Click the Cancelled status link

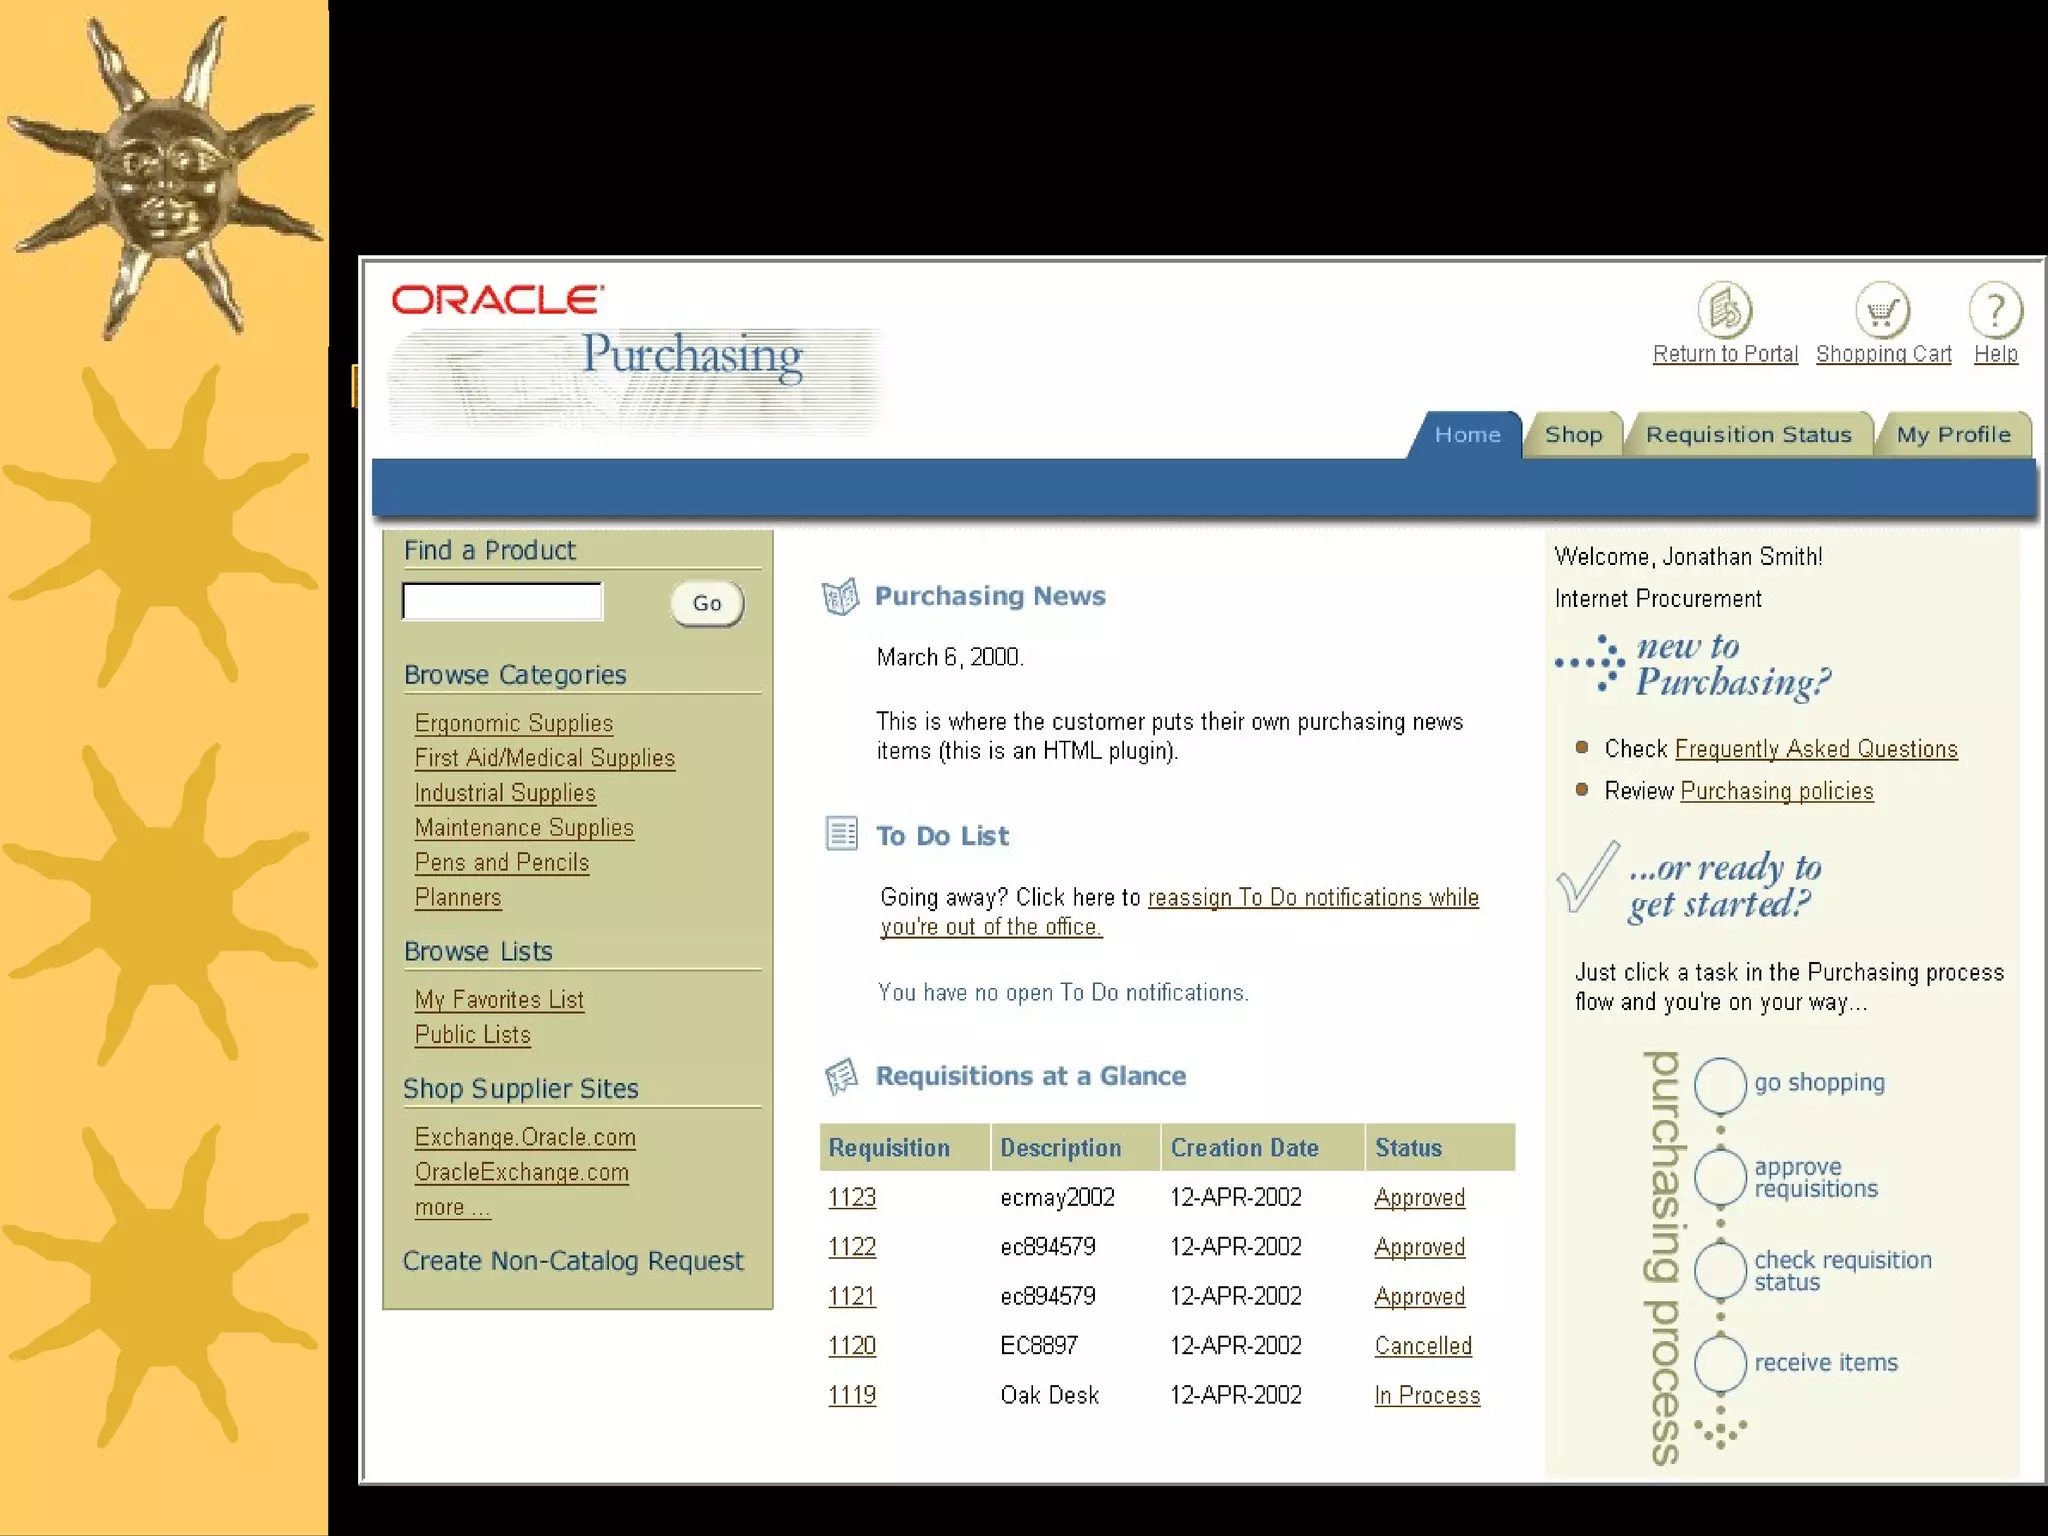pos(1423,1346)
